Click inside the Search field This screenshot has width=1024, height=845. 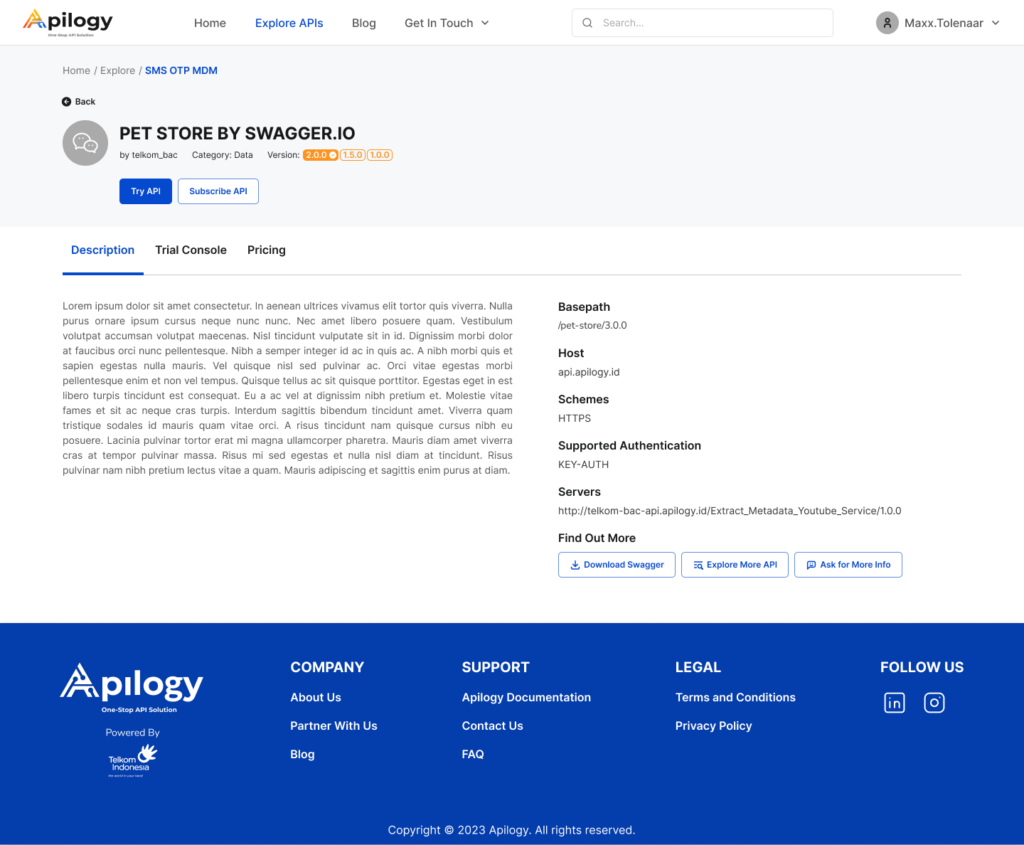[x=702, y=23]
